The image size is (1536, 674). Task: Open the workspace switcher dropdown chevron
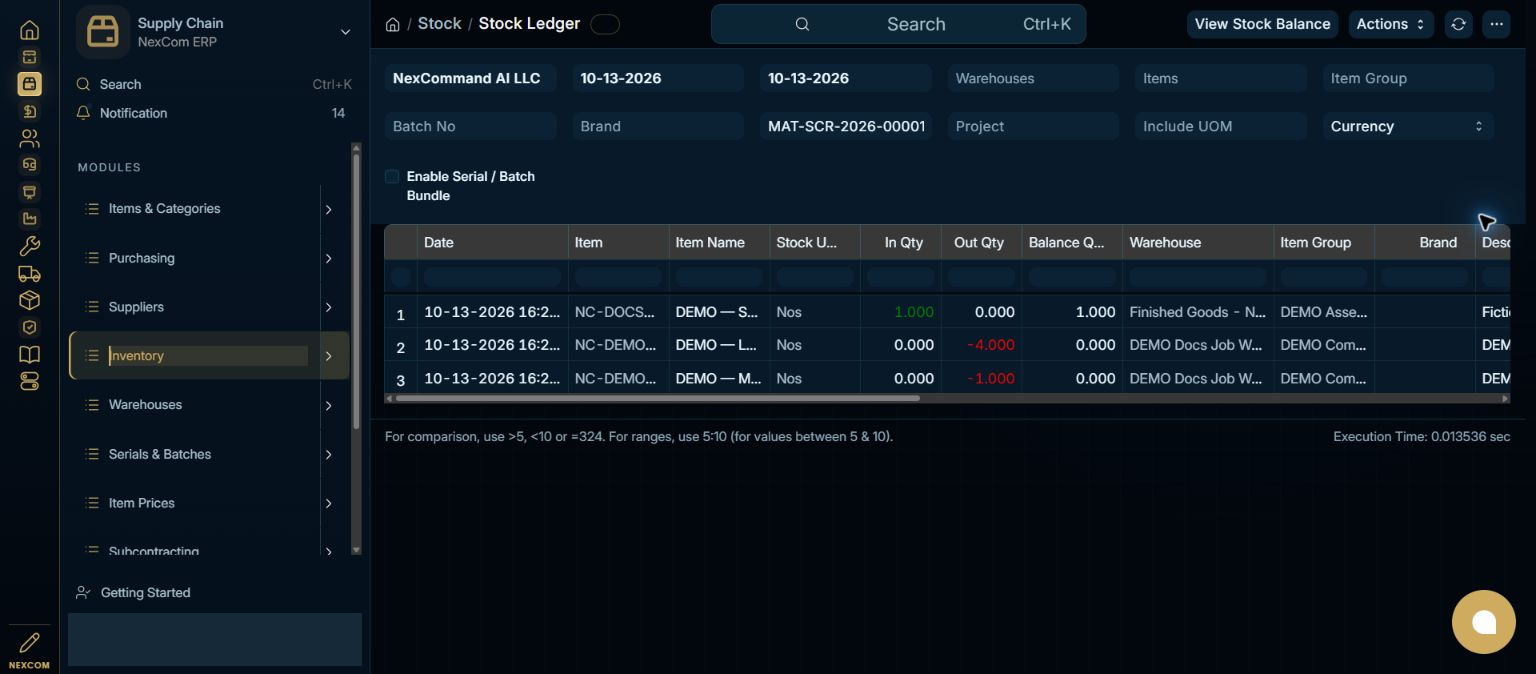(345, 32)
